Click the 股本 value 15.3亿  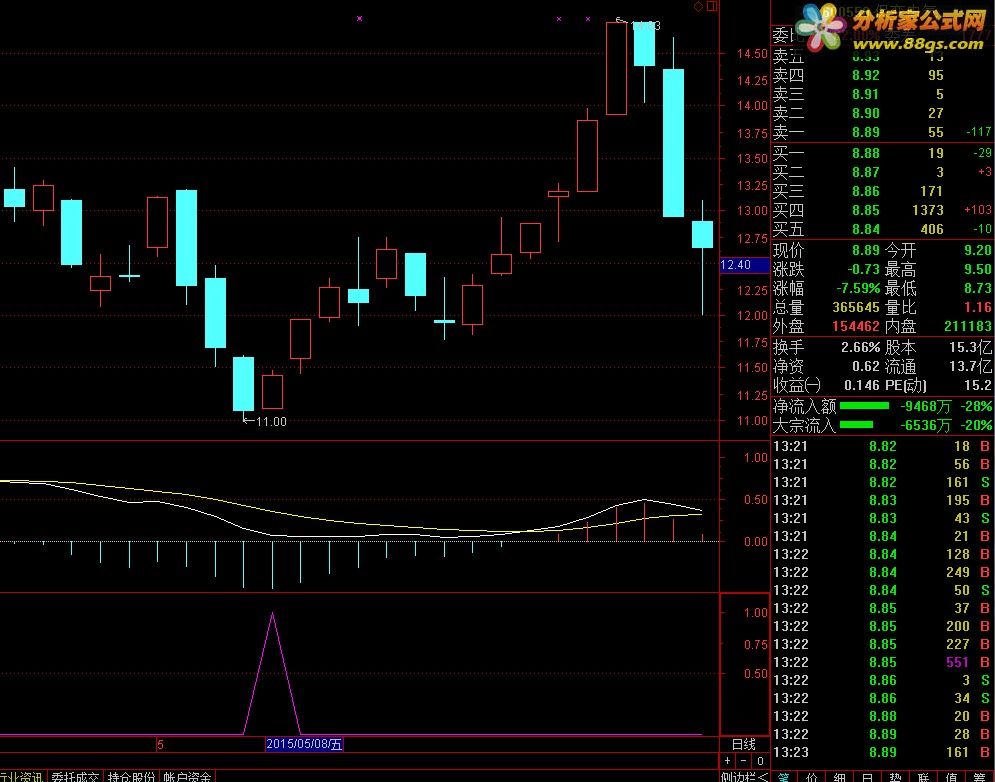point(971,347)
